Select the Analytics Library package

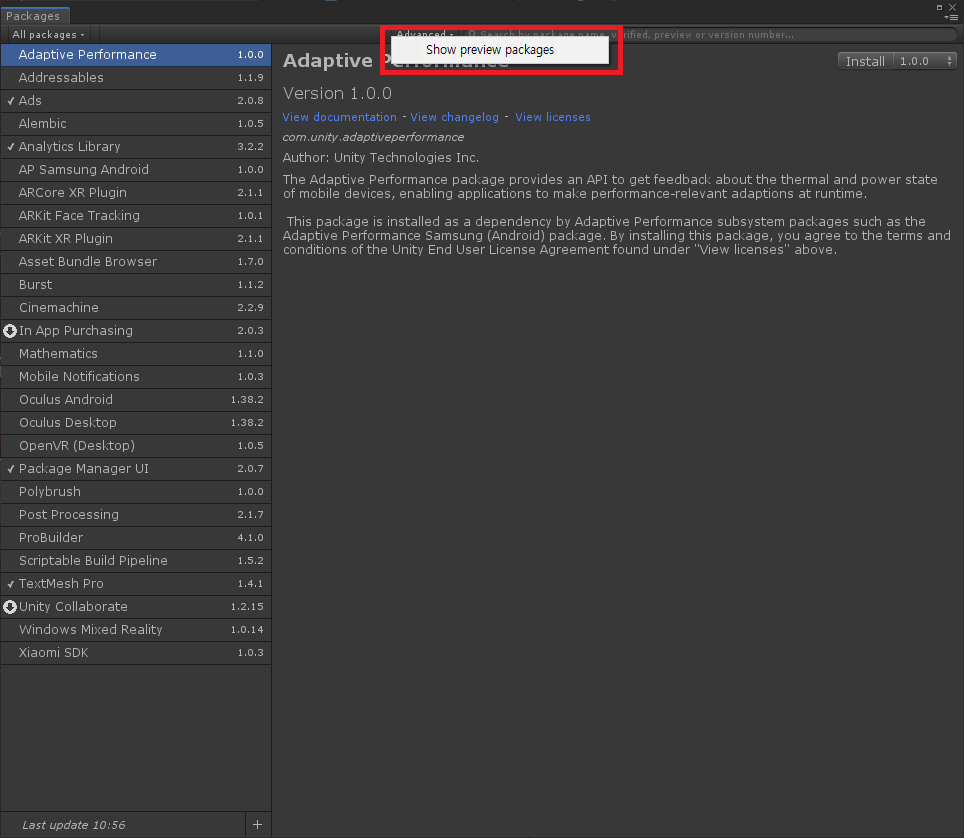pos(136,147)
